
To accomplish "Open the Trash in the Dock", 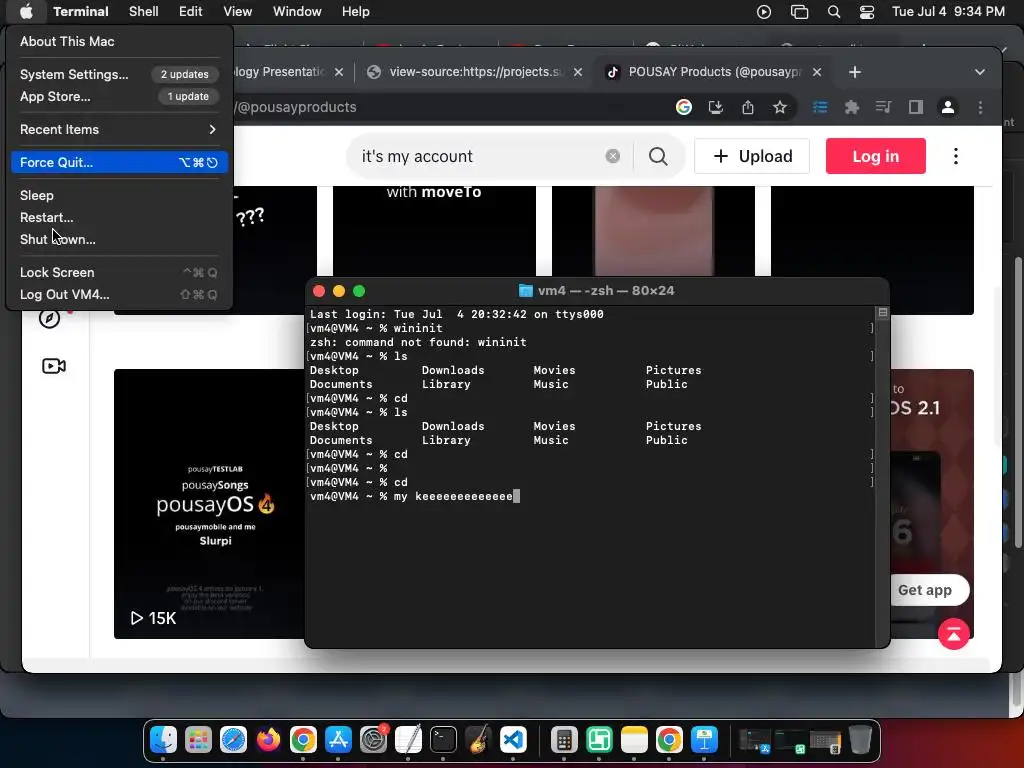I will click(860, 740).
